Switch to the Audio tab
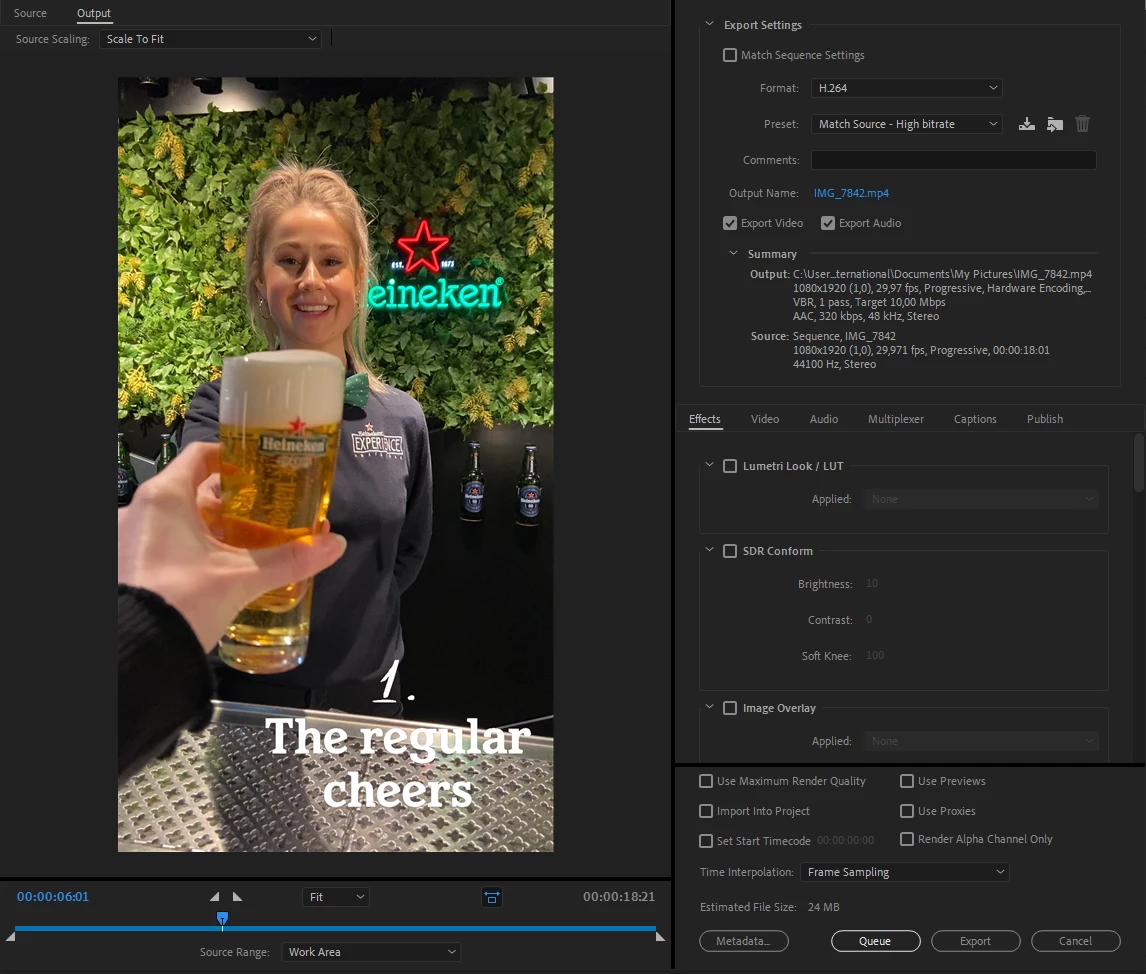Screen dimensions: 1146x974 (824, 419)
